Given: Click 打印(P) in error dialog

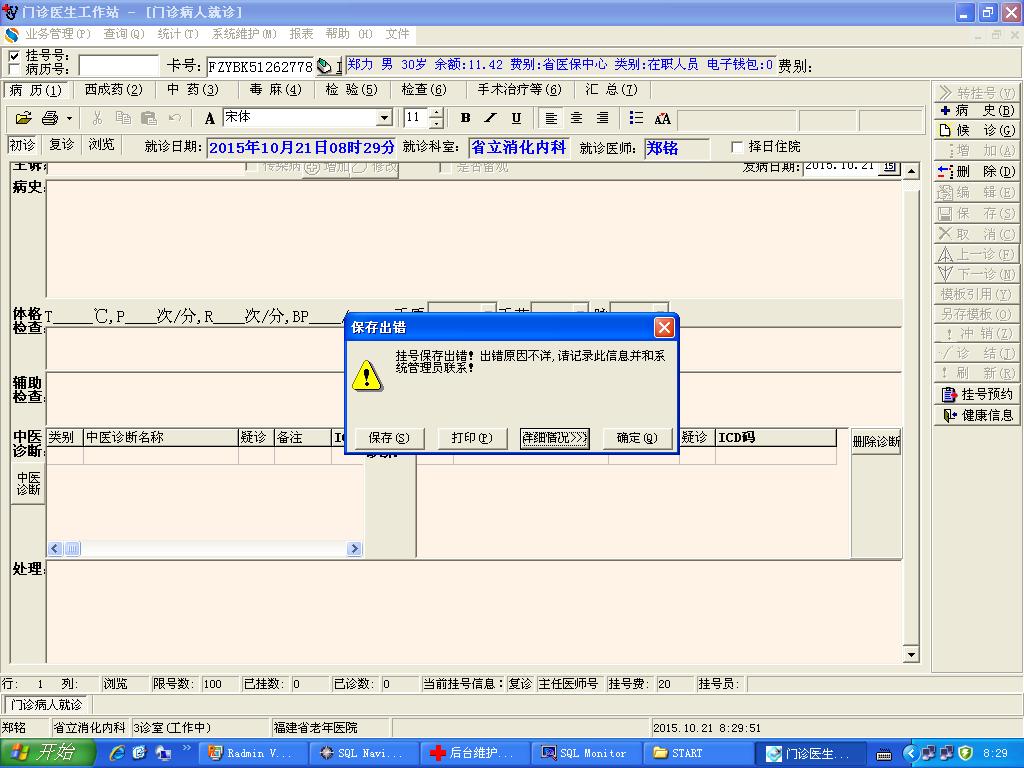Looking at the screenshot, I should (x=472, y=438).
